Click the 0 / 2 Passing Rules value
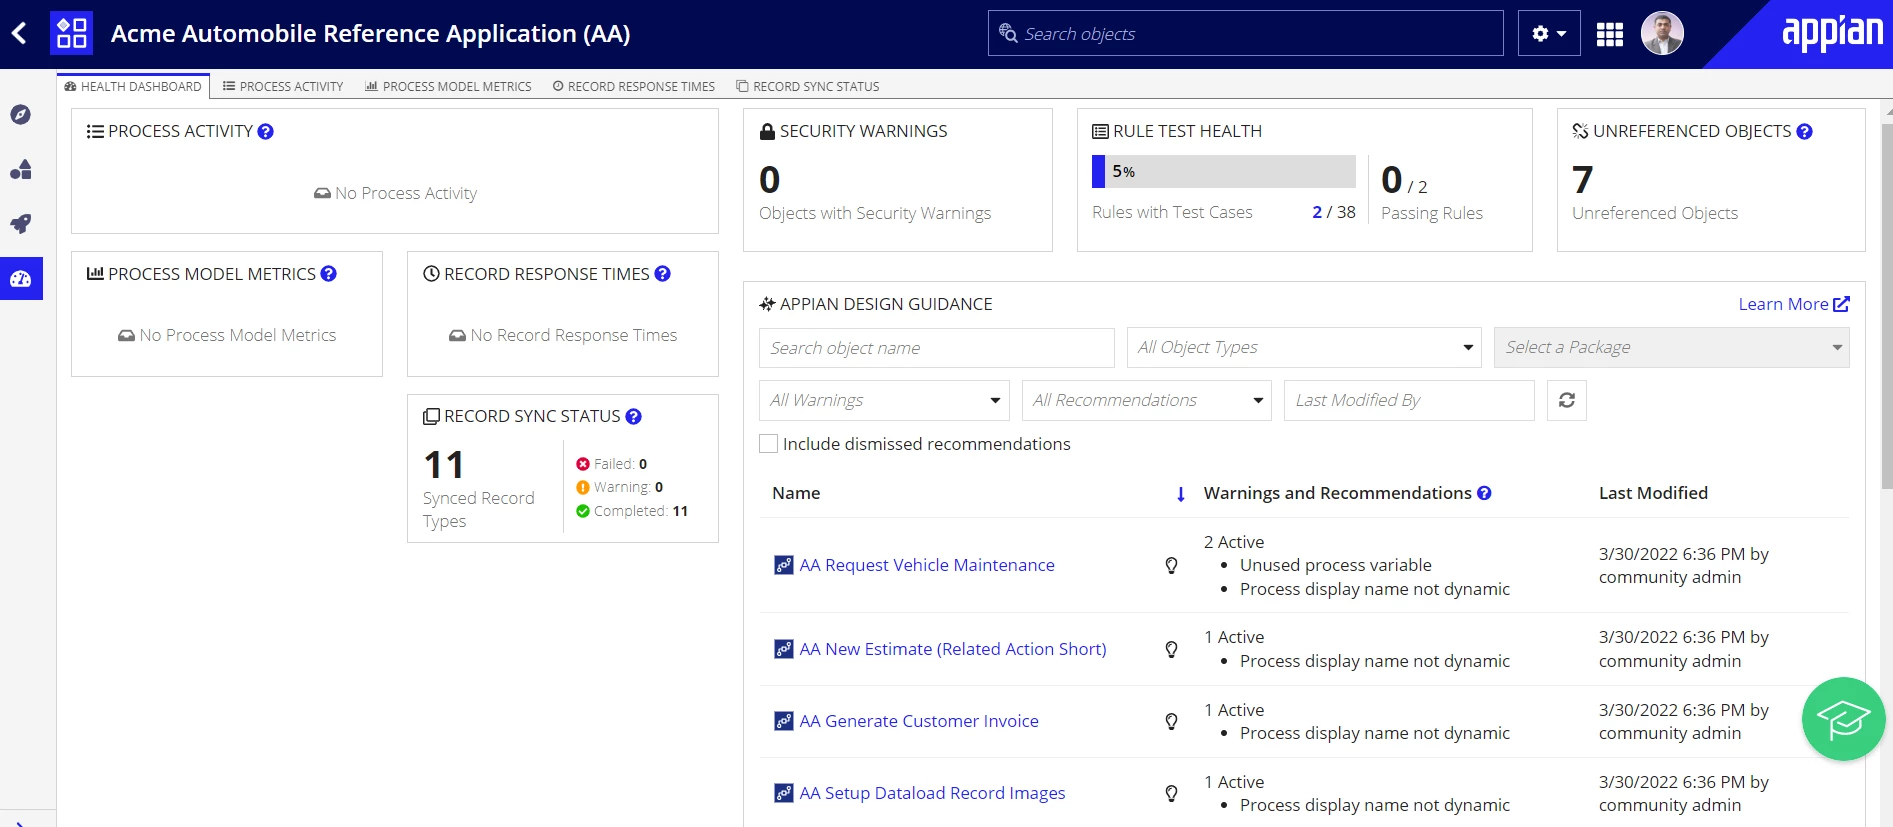Viewport: 1893px width, 827px height. pyautogui.click(x=1404, y=181)
